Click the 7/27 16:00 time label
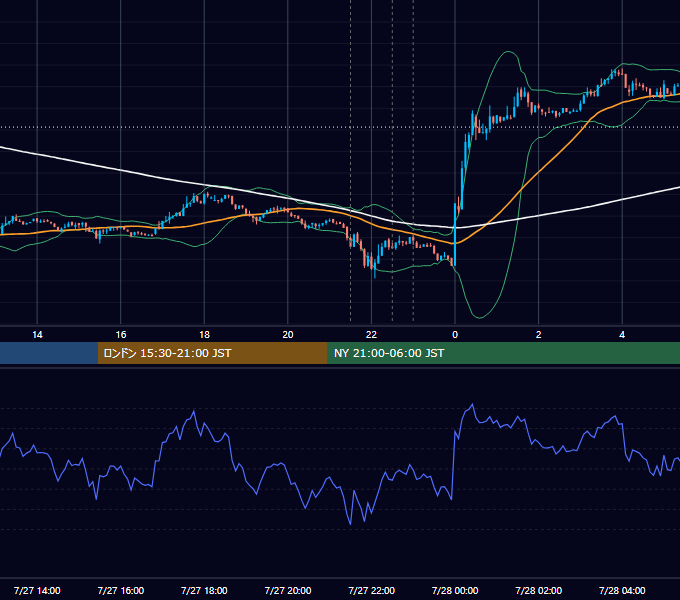The width and height of the screenshot is (680, 600). [121, 590]
